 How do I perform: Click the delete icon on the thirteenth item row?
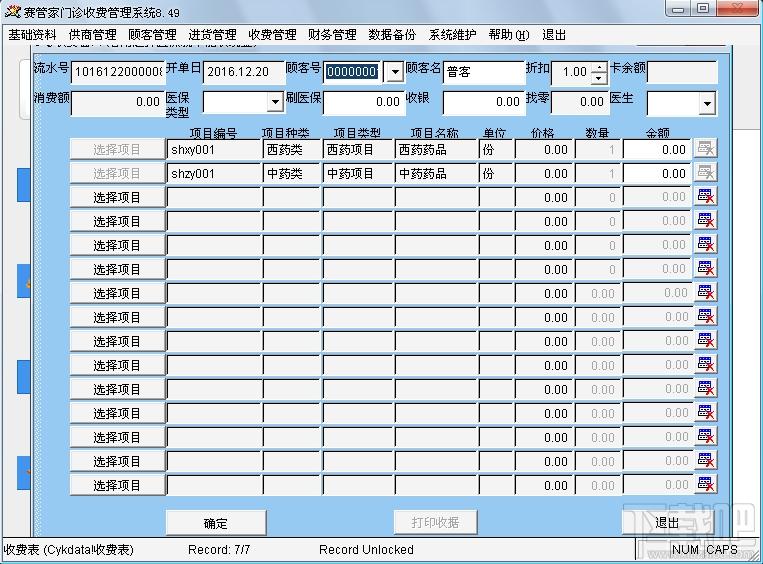(x=705, y=437)
